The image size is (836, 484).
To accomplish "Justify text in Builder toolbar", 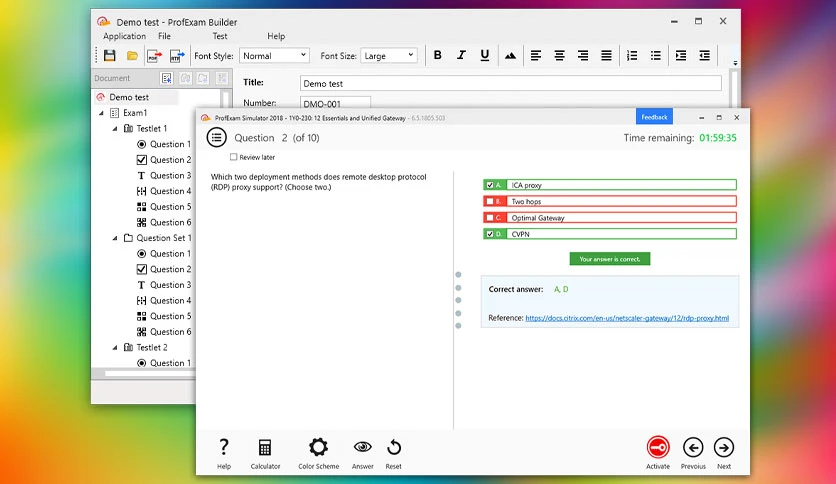I will pos(606,55).
